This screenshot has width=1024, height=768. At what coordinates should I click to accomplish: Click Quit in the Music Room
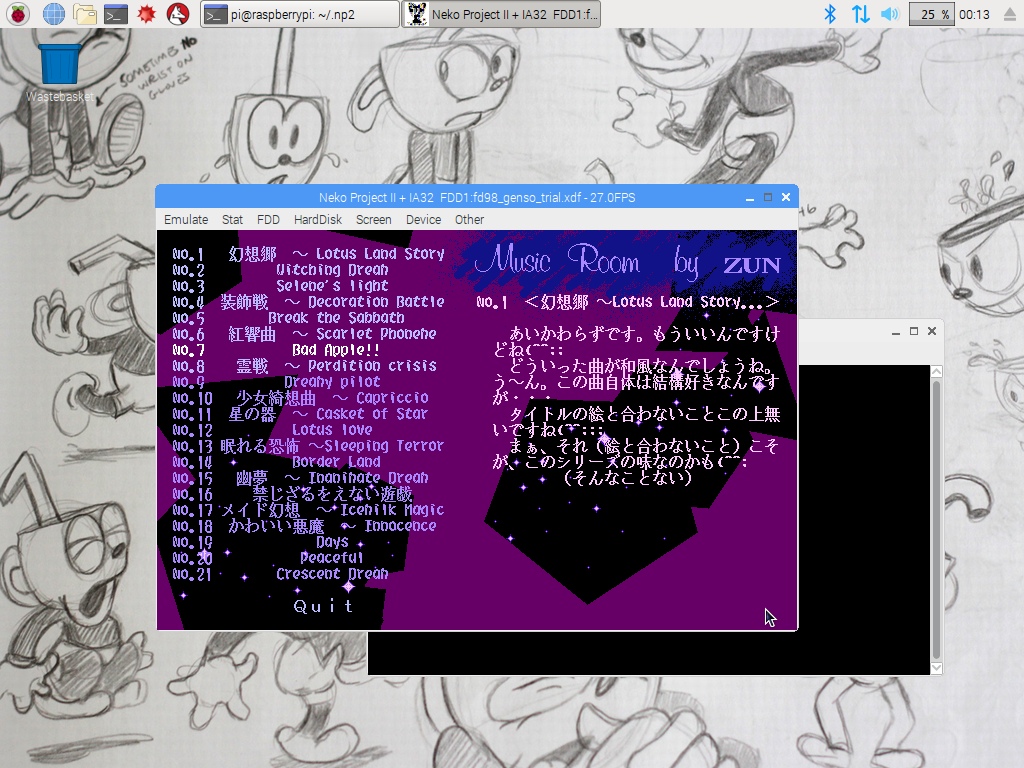click(x=324, y=607)
